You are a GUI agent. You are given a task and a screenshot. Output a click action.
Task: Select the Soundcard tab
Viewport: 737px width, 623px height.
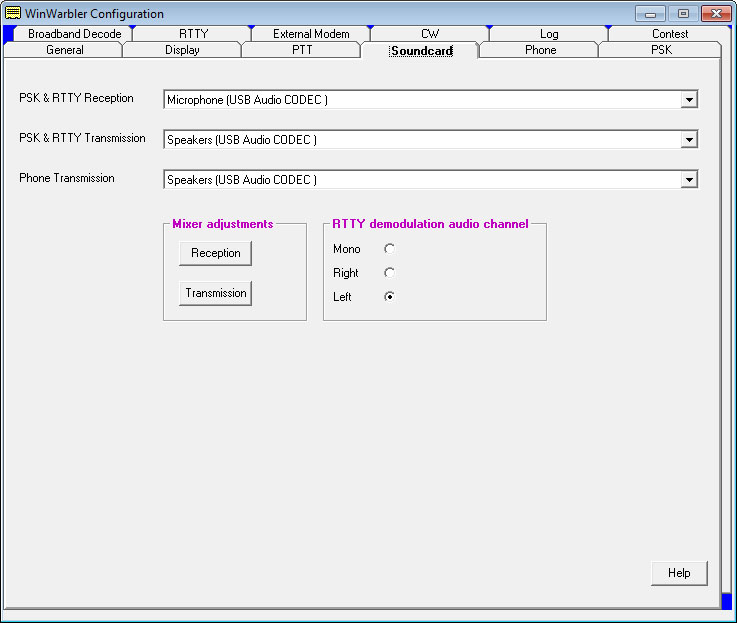pyautogui.click(x=422, y=50)
